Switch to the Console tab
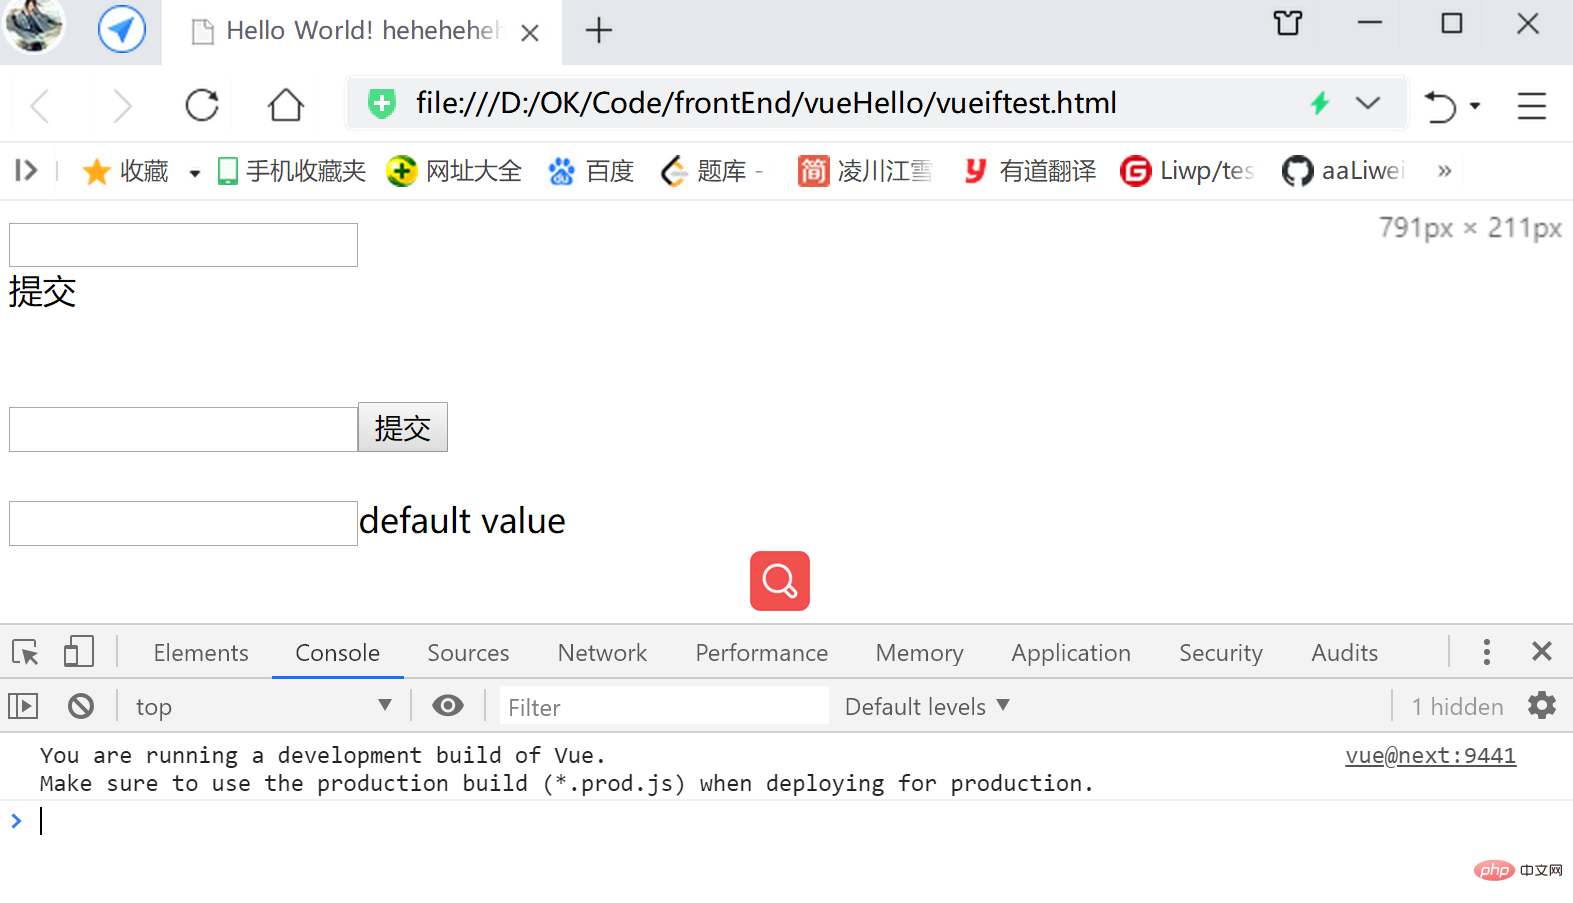Image resolution: width=1573 pixels, height=903 pixels. 338,653
